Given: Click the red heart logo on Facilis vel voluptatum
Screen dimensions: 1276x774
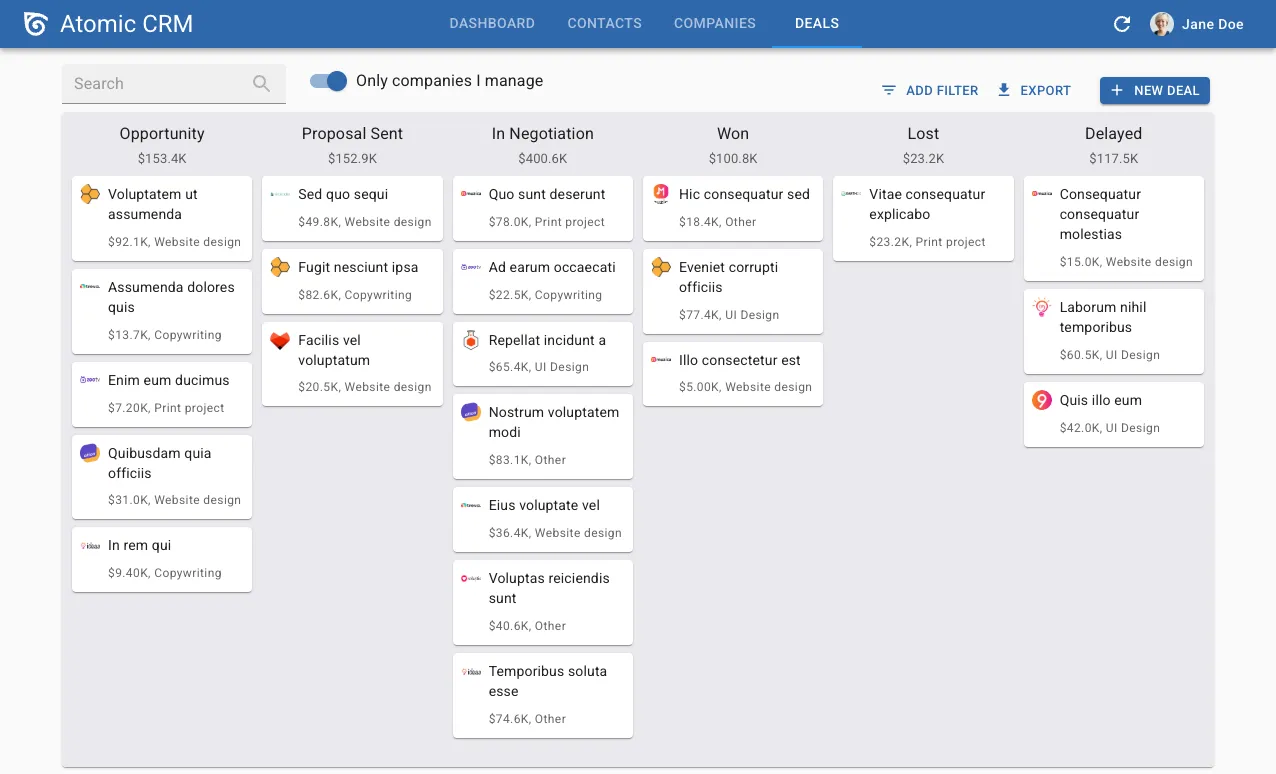Looking at the screenshot, I should click(279, 340).
